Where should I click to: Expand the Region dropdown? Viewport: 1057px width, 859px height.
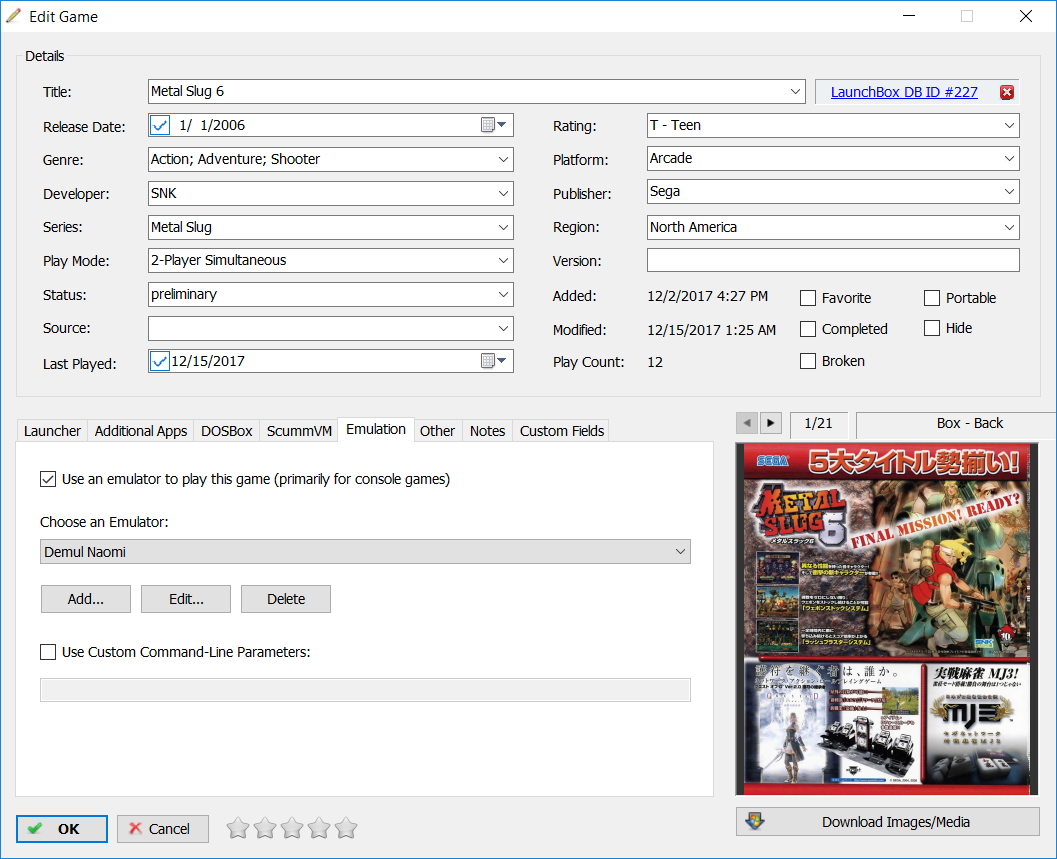click(x=1009, y=227)
